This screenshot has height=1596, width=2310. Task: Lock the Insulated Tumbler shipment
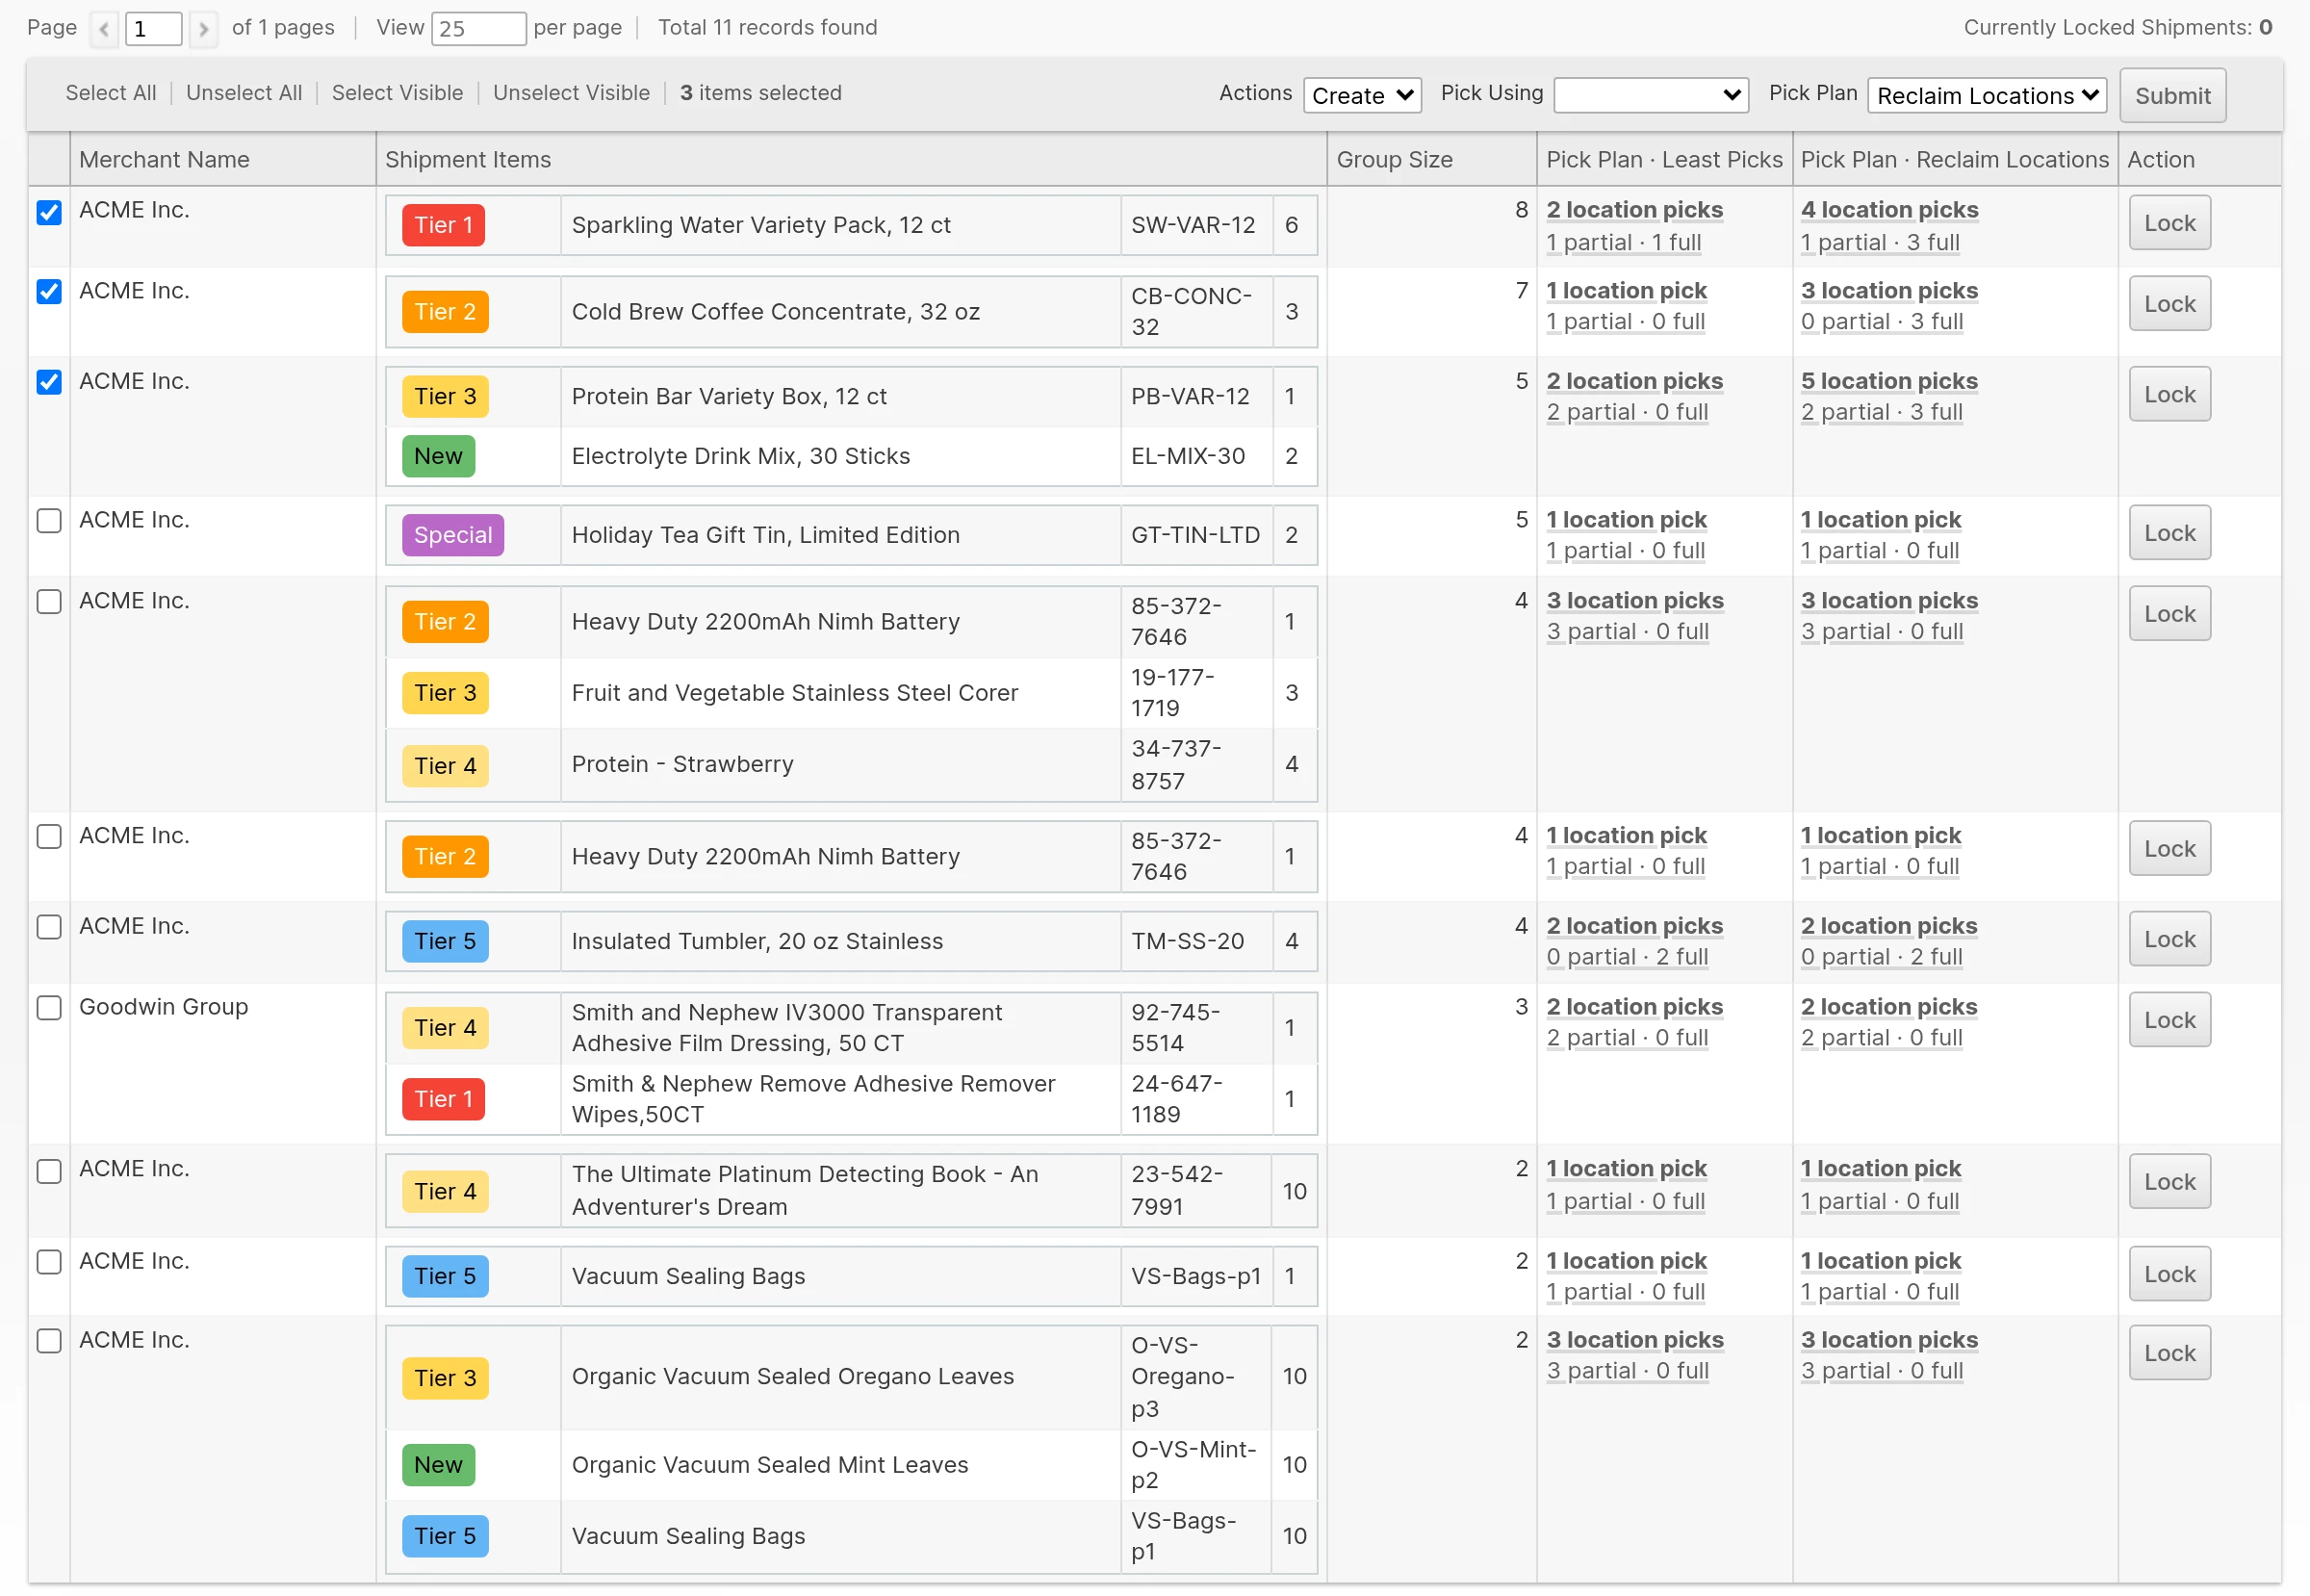(x=2169, y=939)
